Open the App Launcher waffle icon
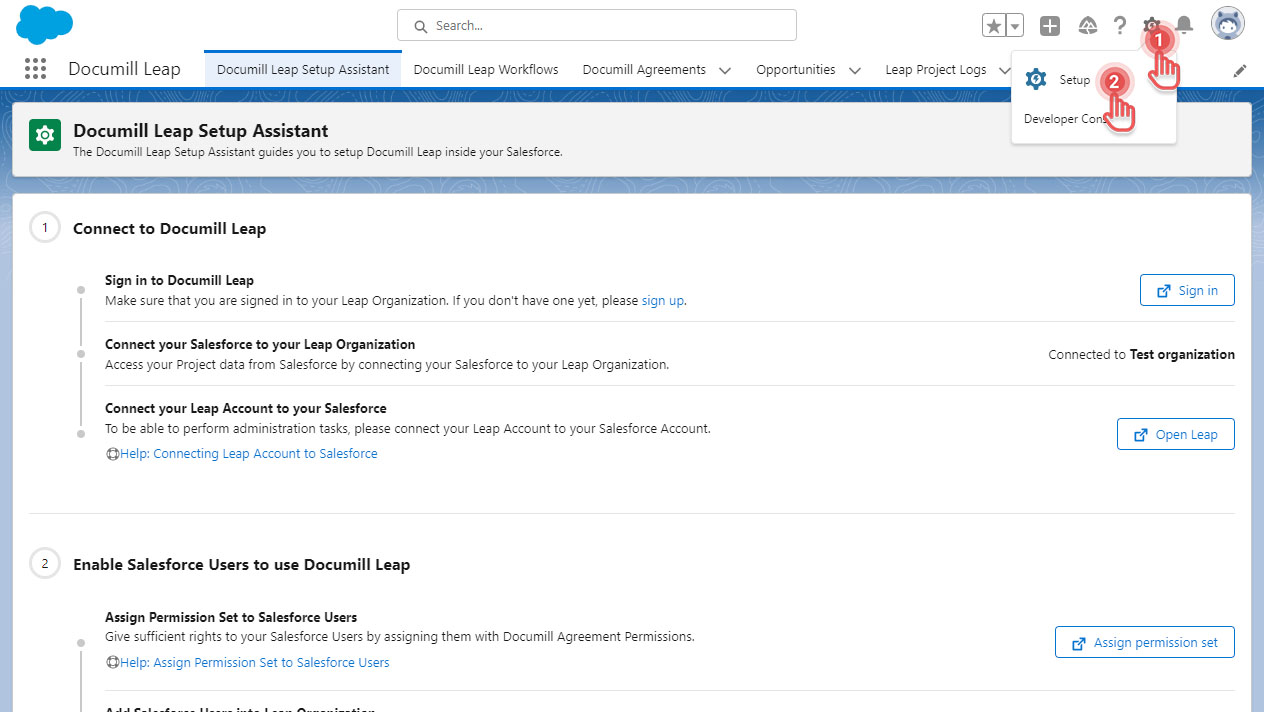The image size is (1264, 712). 35,68
